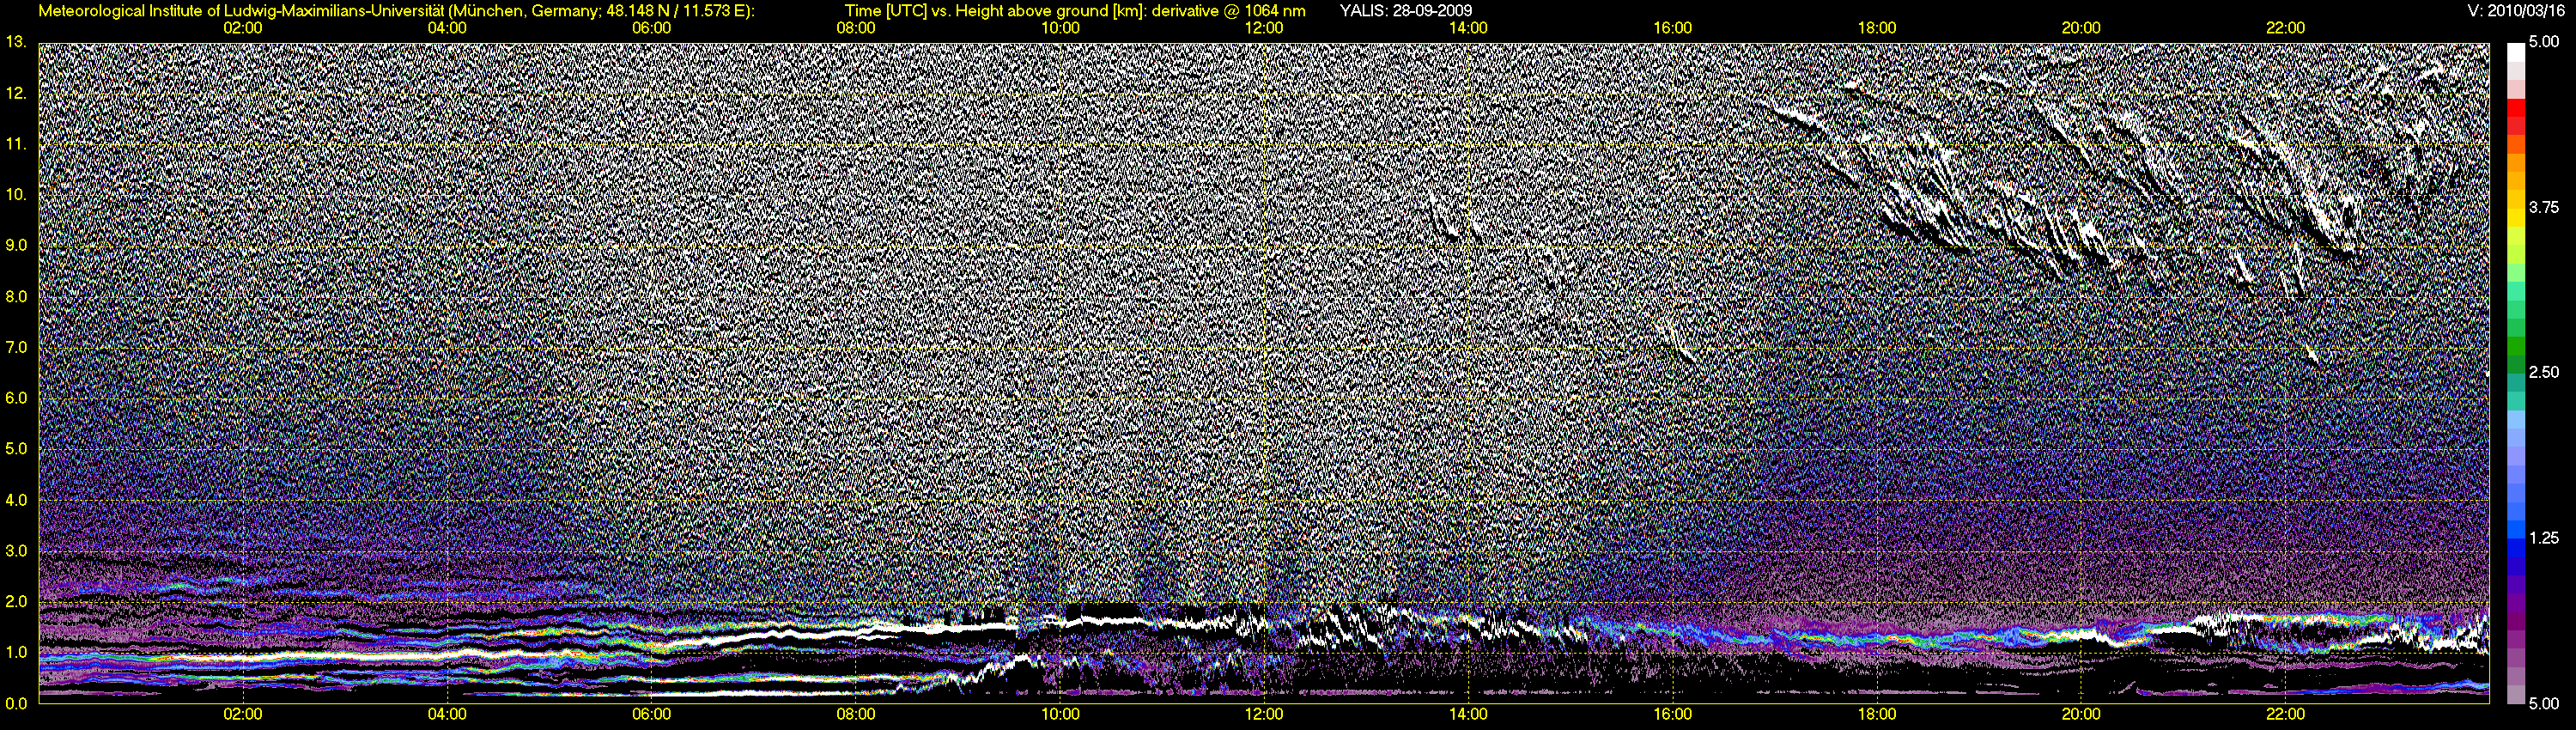Select the 12:00 tick on the top time axis

pyautogui.click(x=1264, y=28)
